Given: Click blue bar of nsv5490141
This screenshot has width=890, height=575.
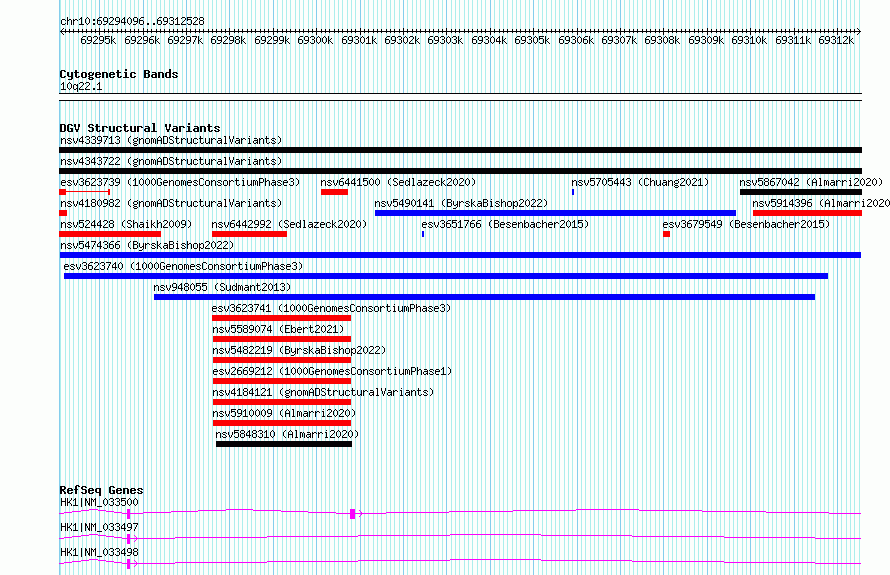Looking at the screenshot, I should point(555,213).
